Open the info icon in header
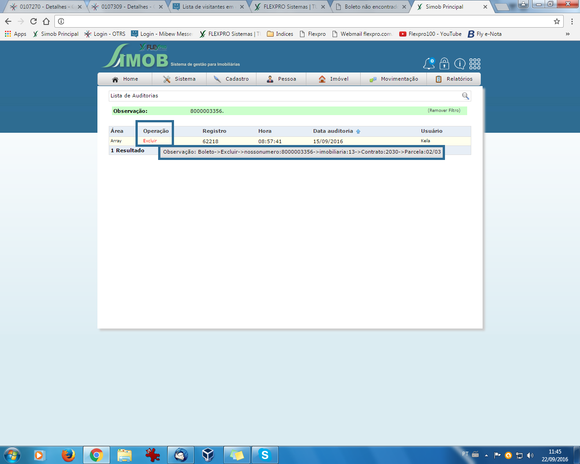580x464 pixels. point(459,64)
